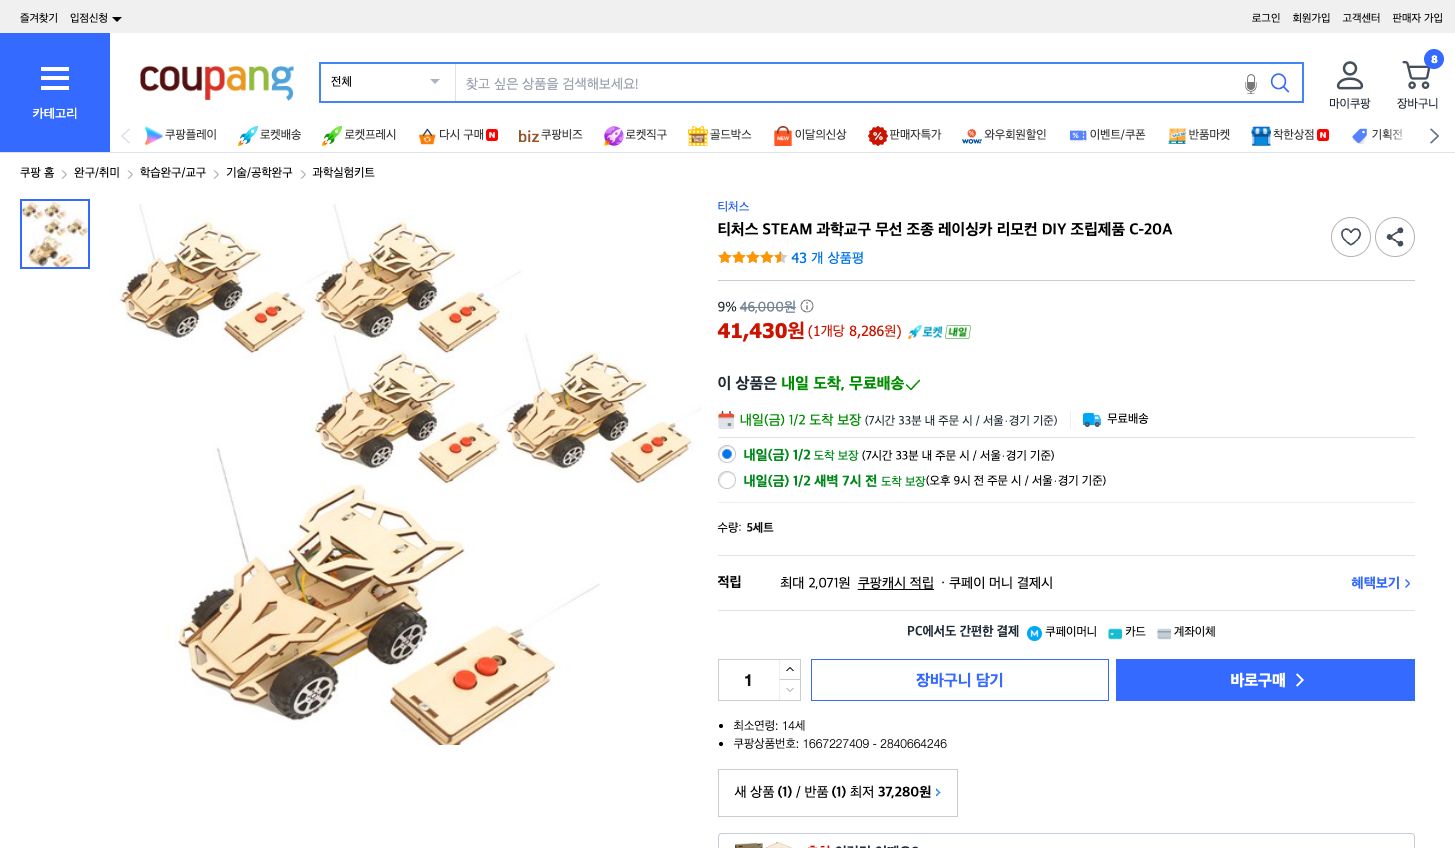Open the 43 개 상품평 reviews link
Viewport: 1455px width, 848px height.
[828, 258]
